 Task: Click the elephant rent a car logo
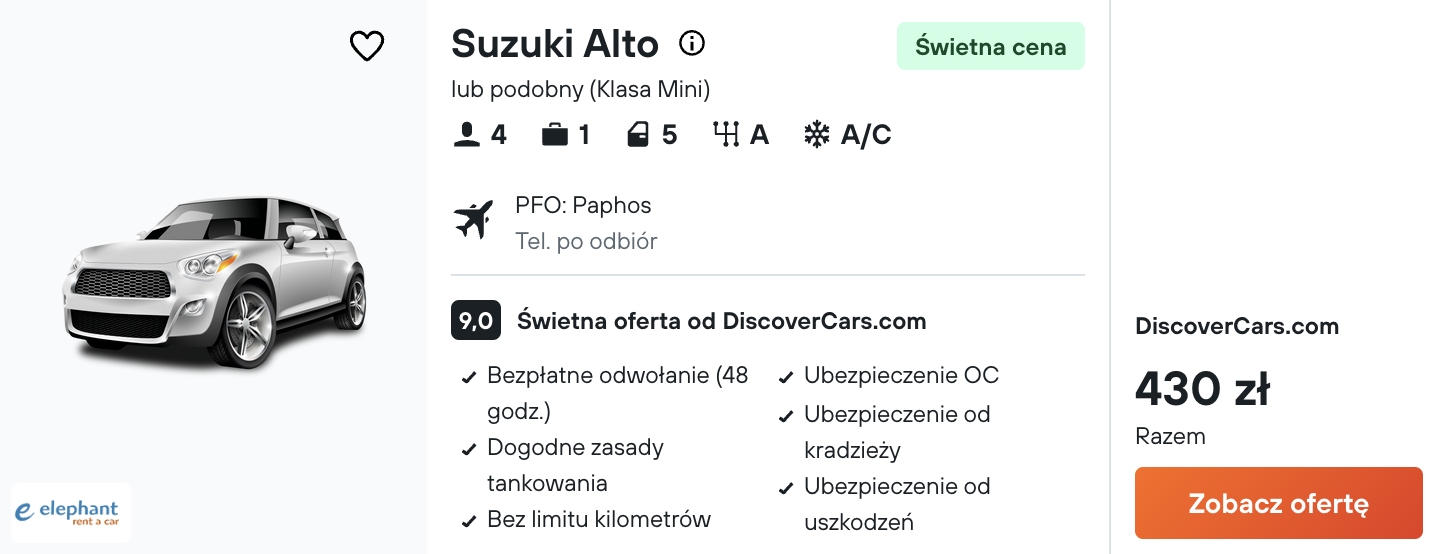pyautogui.click(x=70, y=512)
